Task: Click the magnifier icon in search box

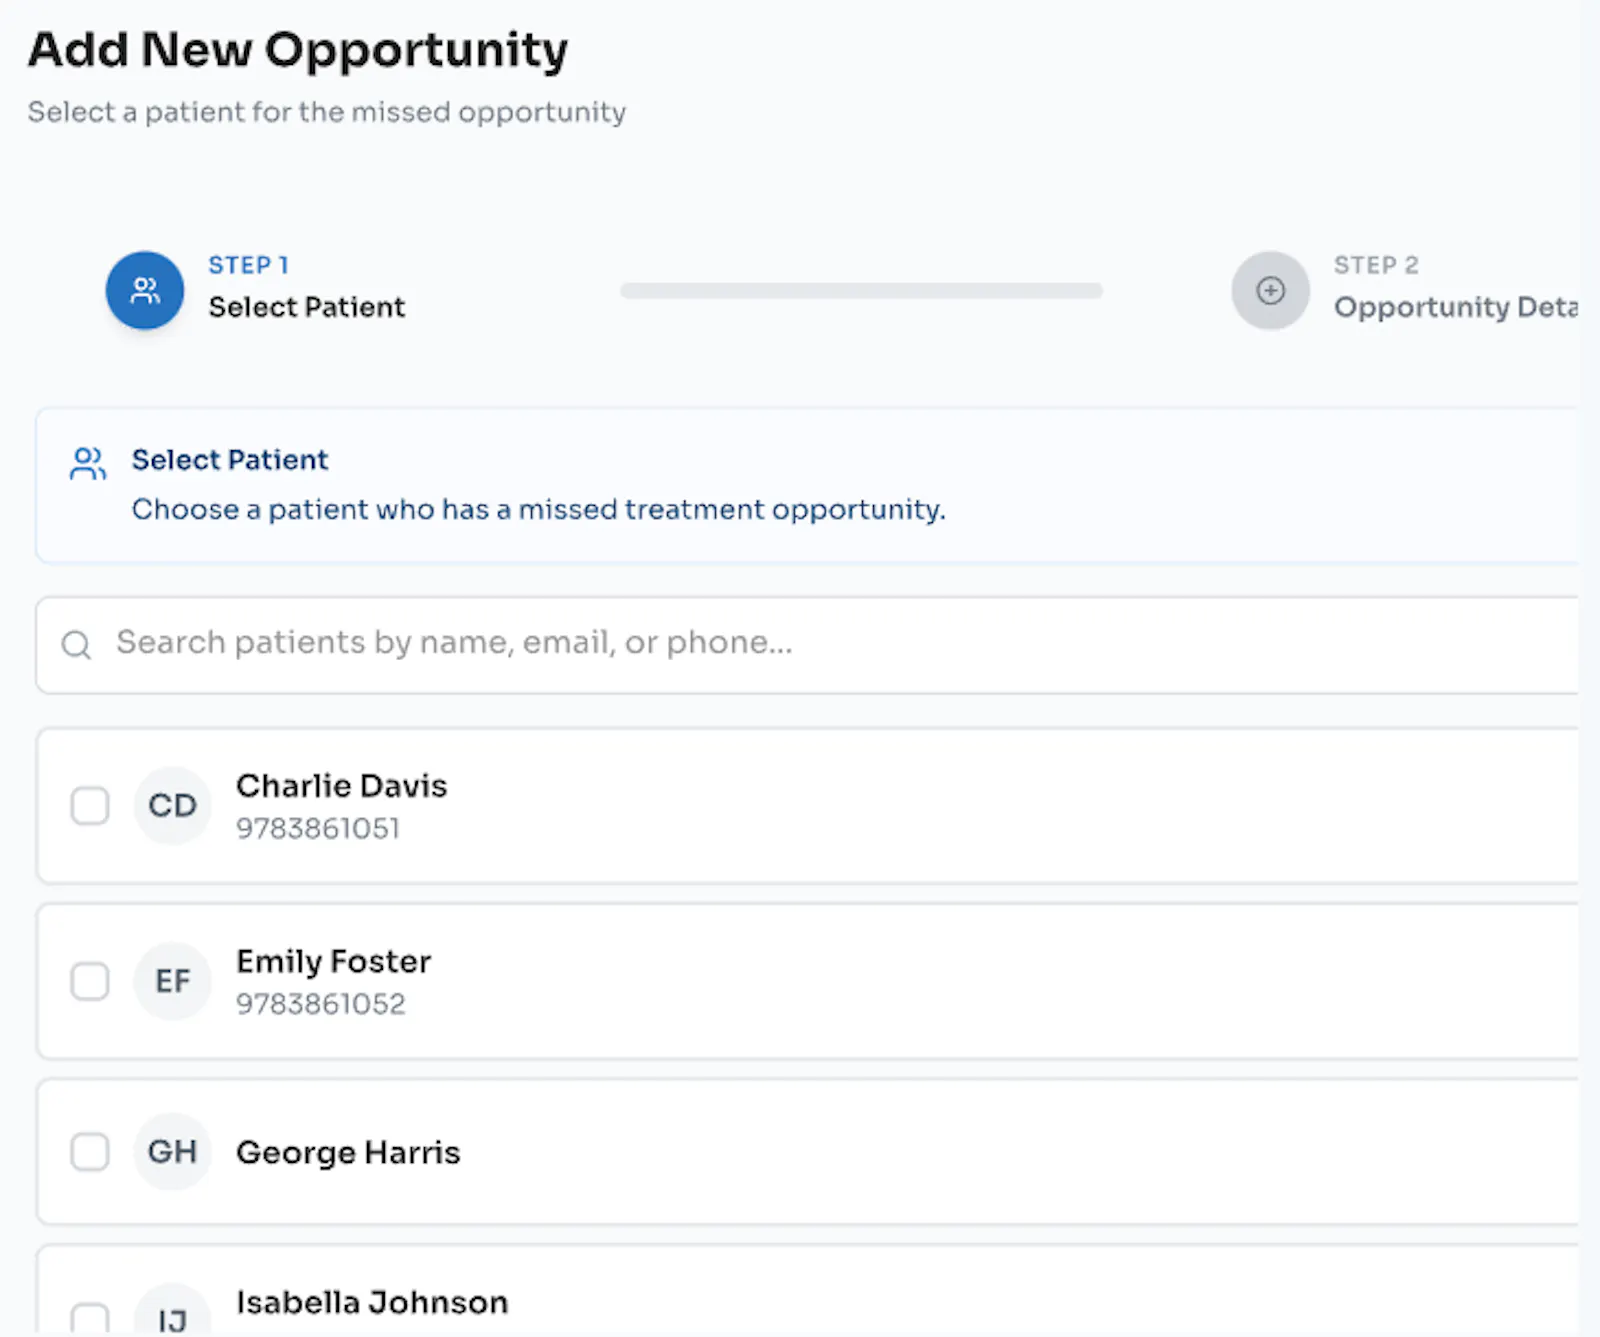Action: point(77,645)
